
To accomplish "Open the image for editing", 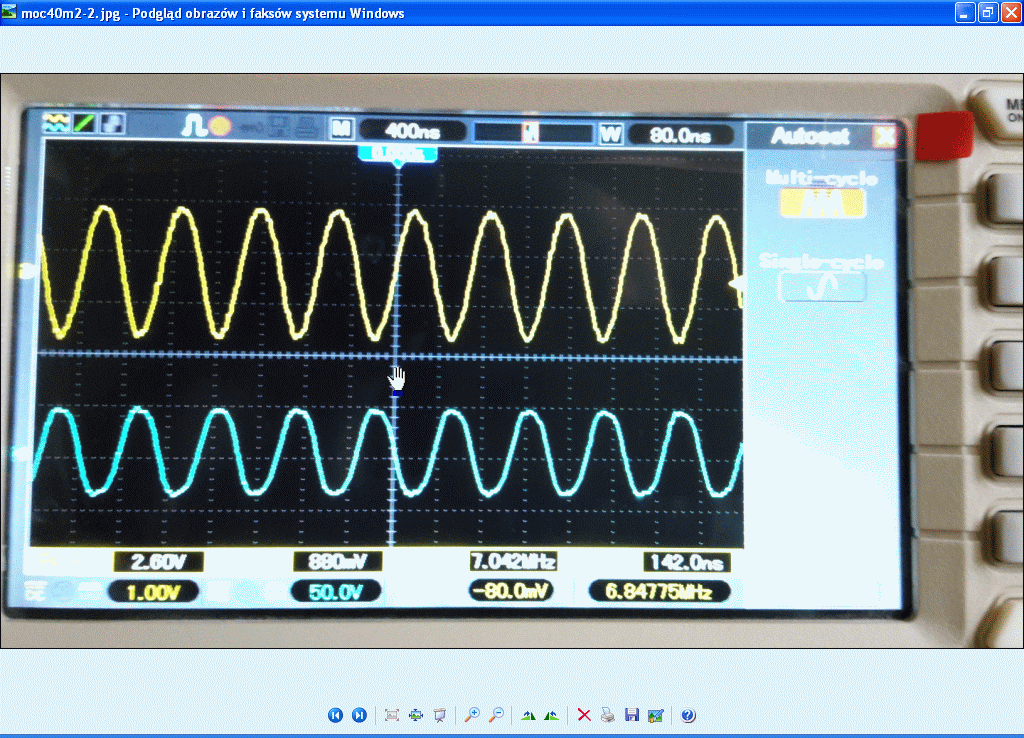I will tap(656, 715).
